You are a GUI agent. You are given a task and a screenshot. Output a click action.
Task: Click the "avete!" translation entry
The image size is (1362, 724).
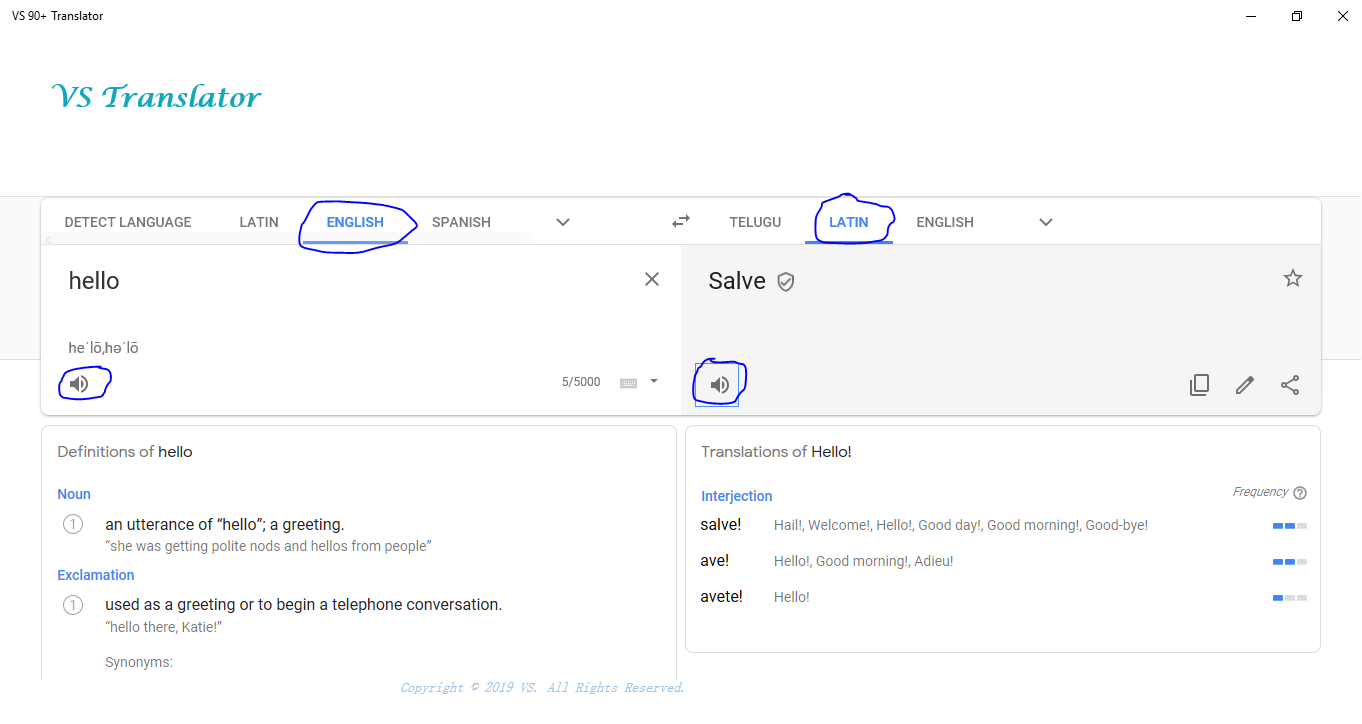[721, 597]
